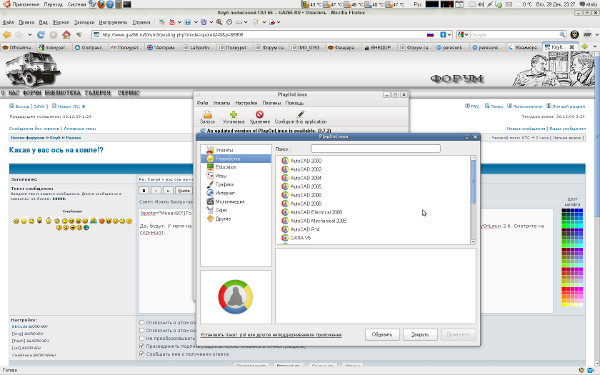Select the Другие category
This screenshot has width=600, height=375.
[x=236, y=219]
